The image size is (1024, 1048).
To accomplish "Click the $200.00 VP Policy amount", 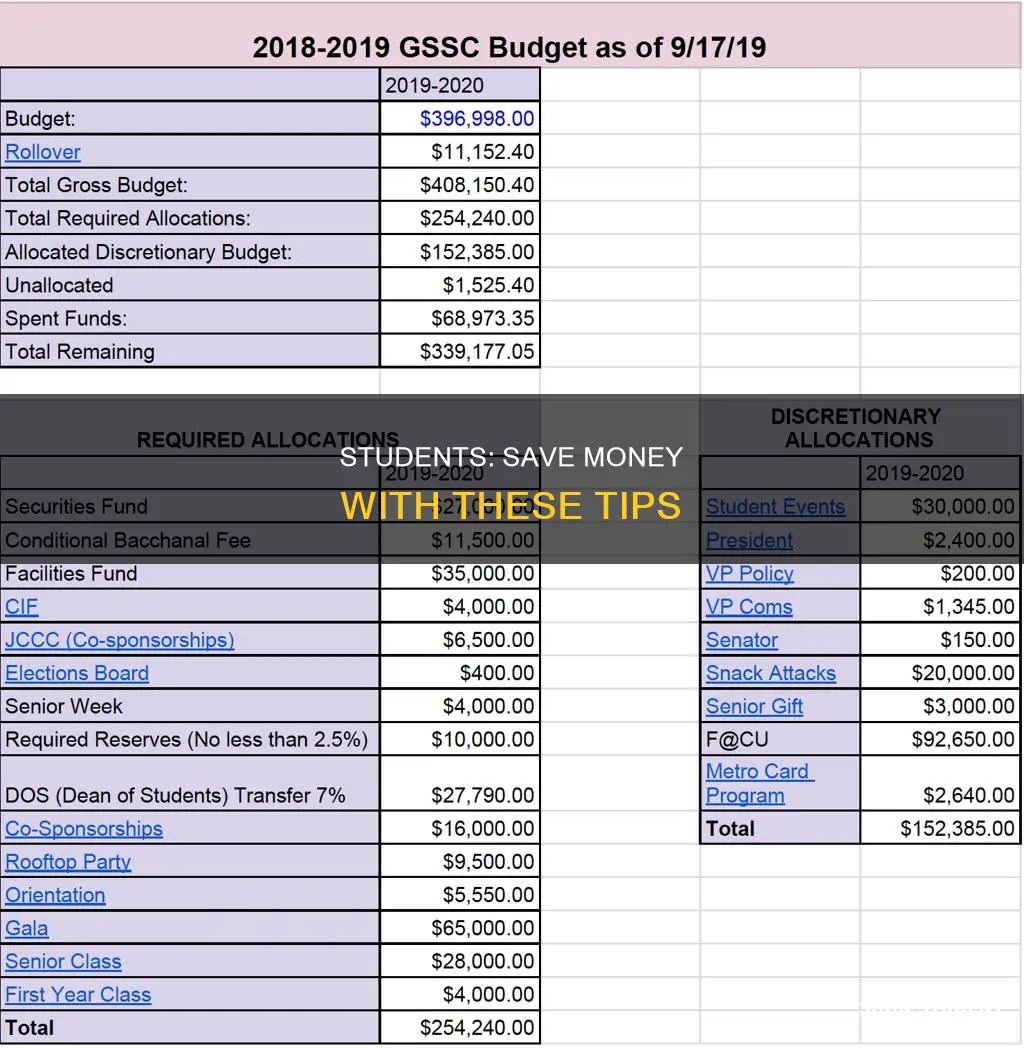I will point(940,573).
